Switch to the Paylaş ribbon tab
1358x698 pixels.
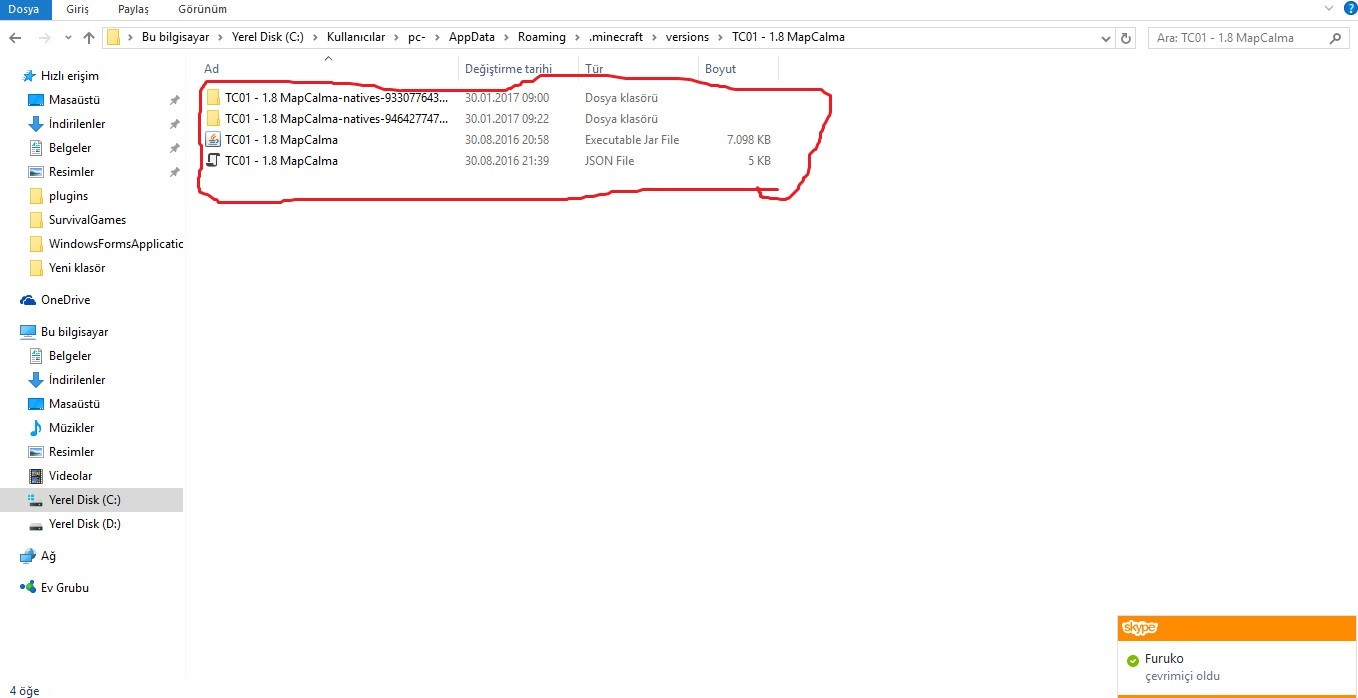pyautogui.click(x=133, y=9)
